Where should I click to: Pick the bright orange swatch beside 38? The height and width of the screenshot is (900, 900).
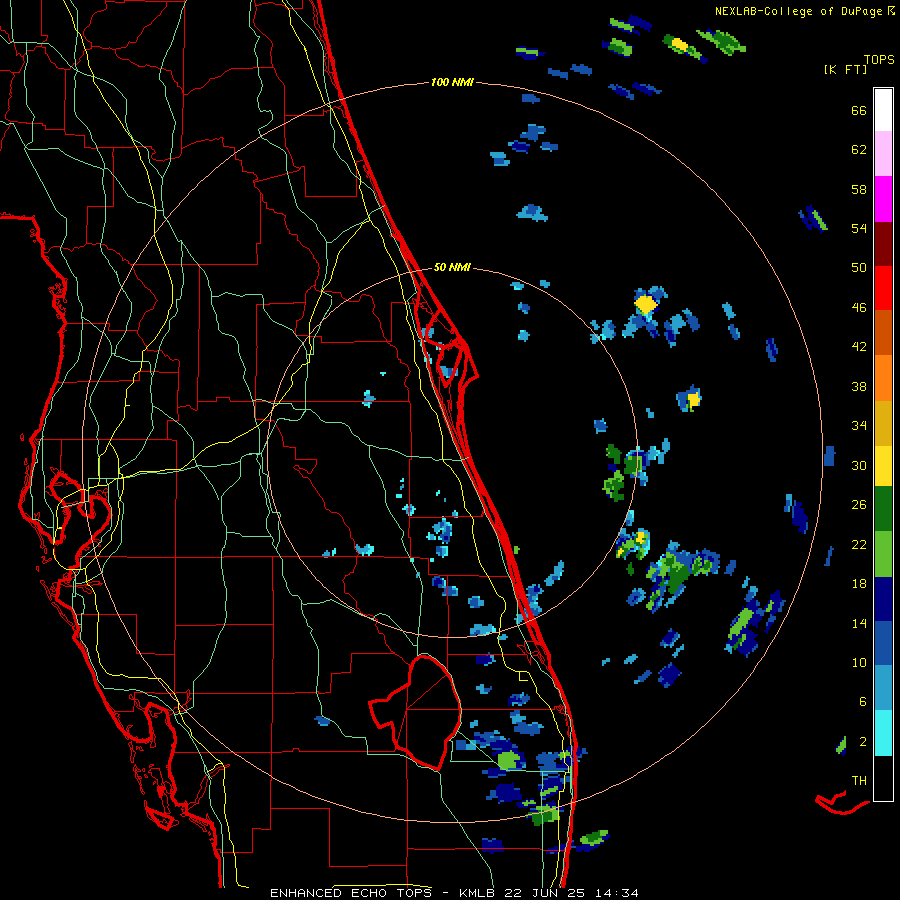click(883, 378)
